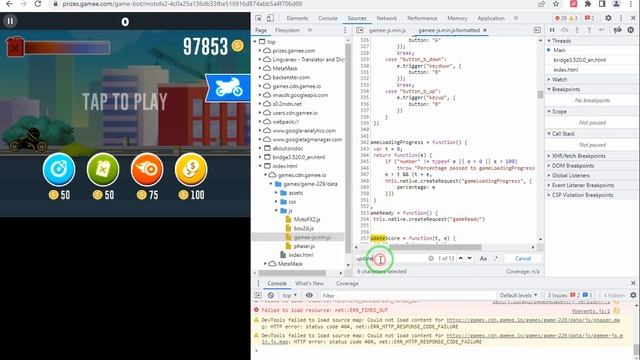
Task: Go to the Performance tab
Action: pyautogui.click(x=422, y=18)
